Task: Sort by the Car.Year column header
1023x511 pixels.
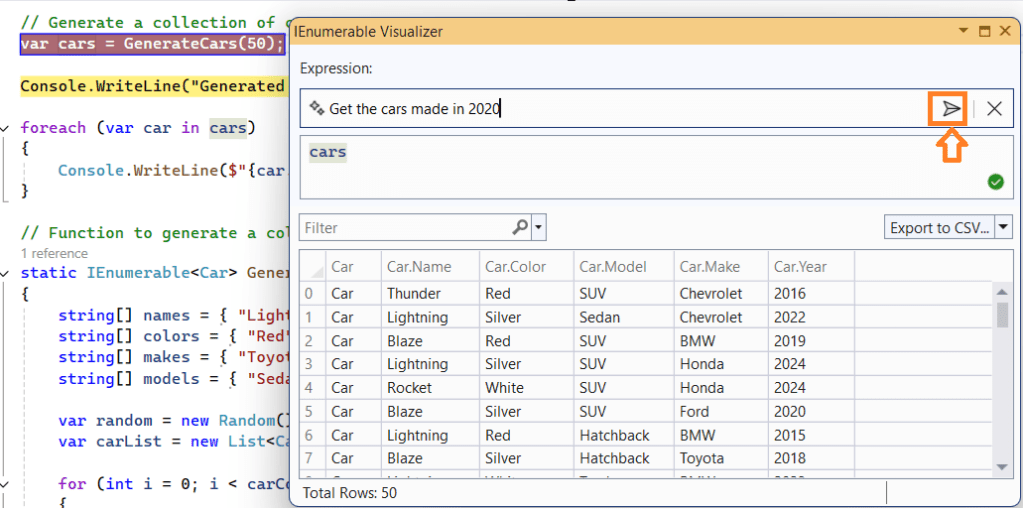Action: 799,266
